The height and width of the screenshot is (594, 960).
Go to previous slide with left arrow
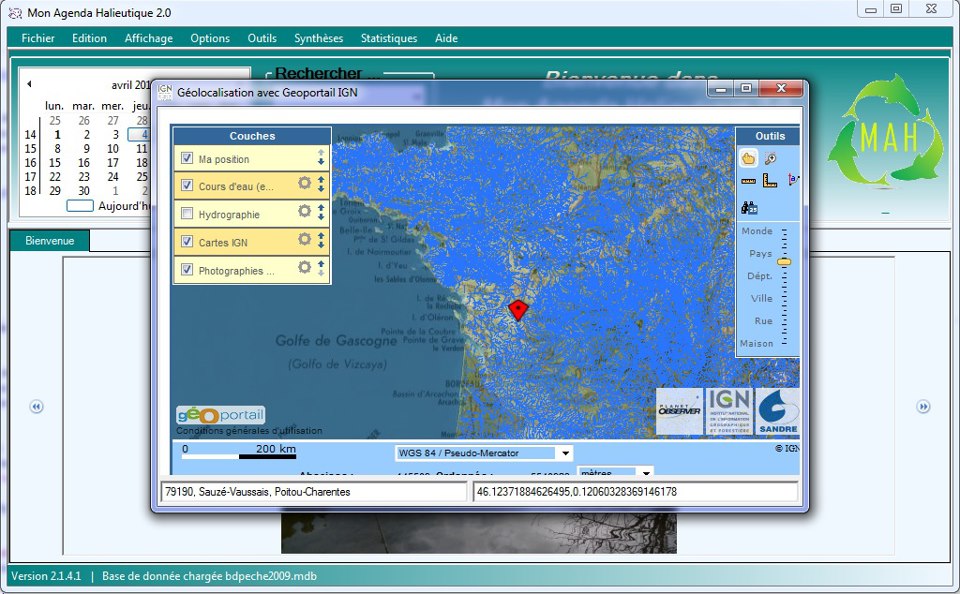click(36, 407)
